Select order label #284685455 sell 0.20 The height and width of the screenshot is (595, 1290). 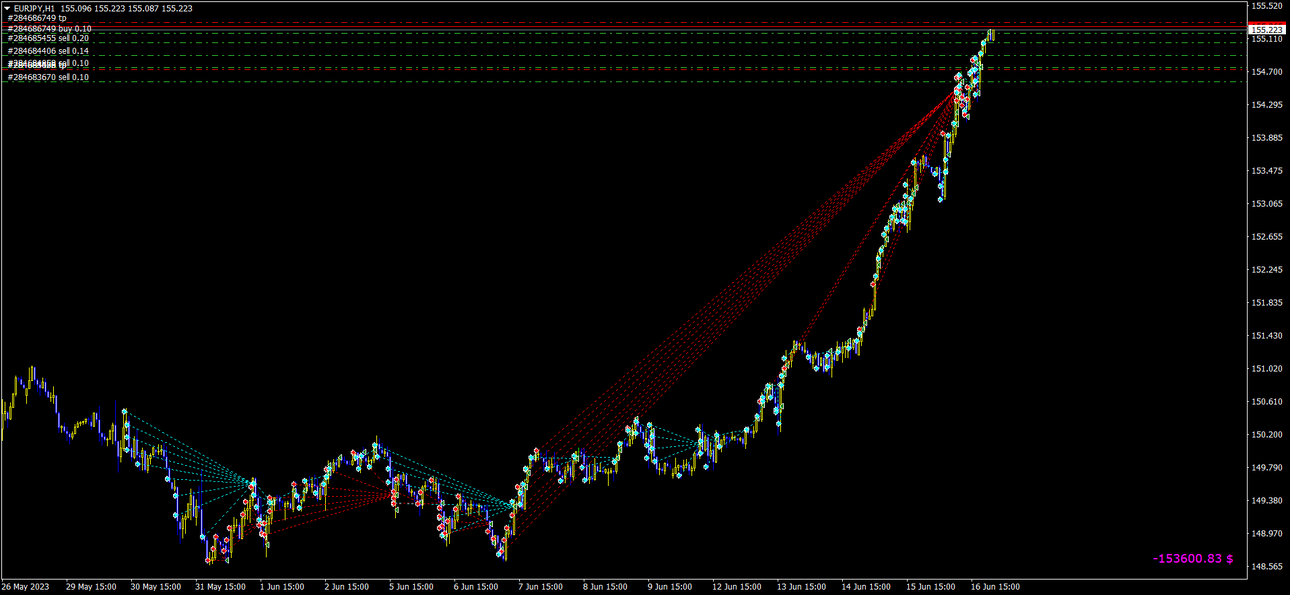(48, 38)
